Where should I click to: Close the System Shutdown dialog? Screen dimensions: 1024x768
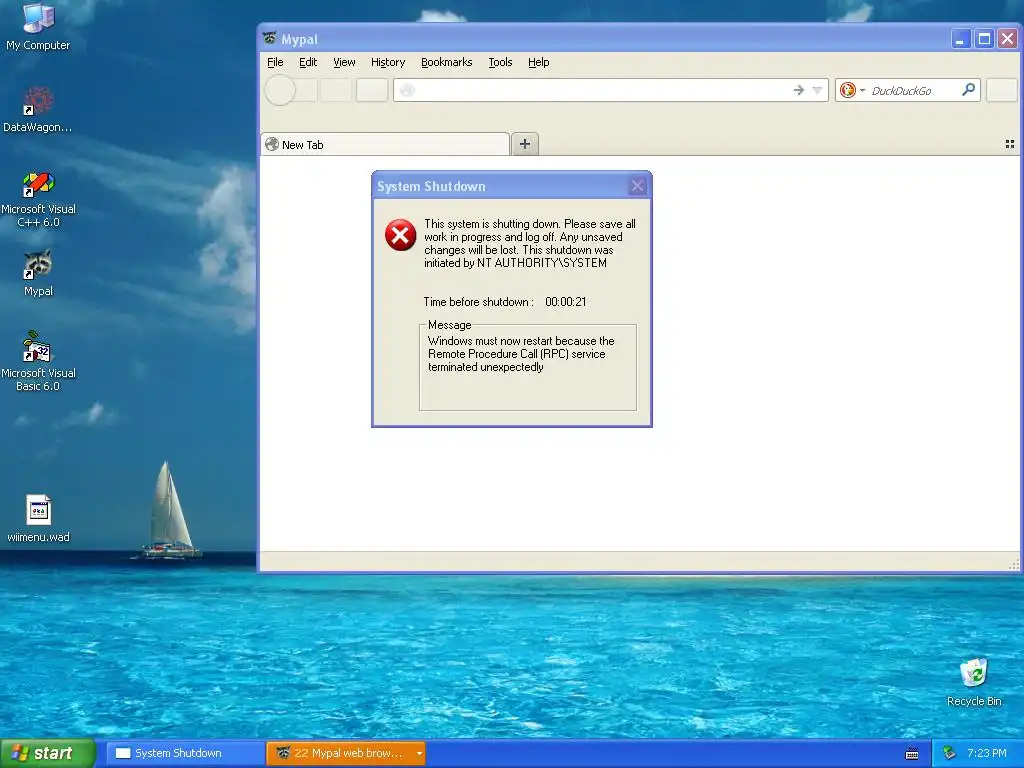pos(637,186)
